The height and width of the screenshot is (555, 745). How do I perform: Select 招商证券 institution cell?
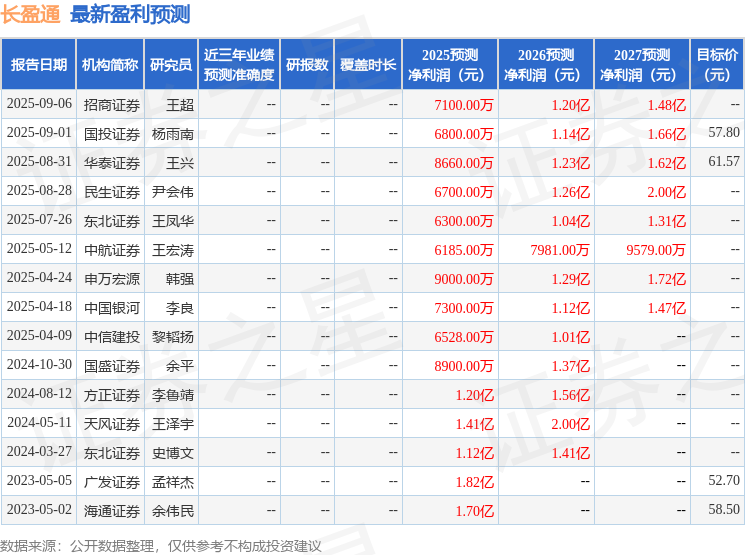[x=112, y=105]
